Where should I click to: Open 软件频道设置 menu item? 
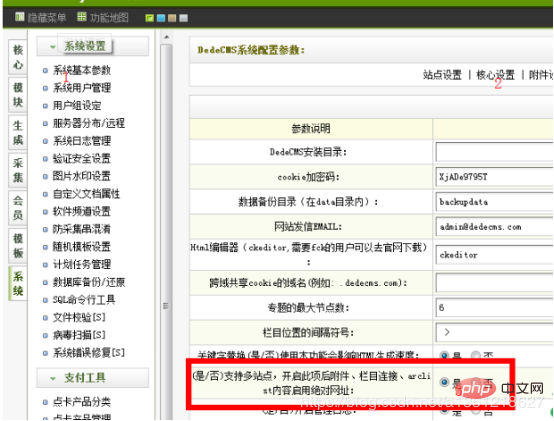[82, 212]
